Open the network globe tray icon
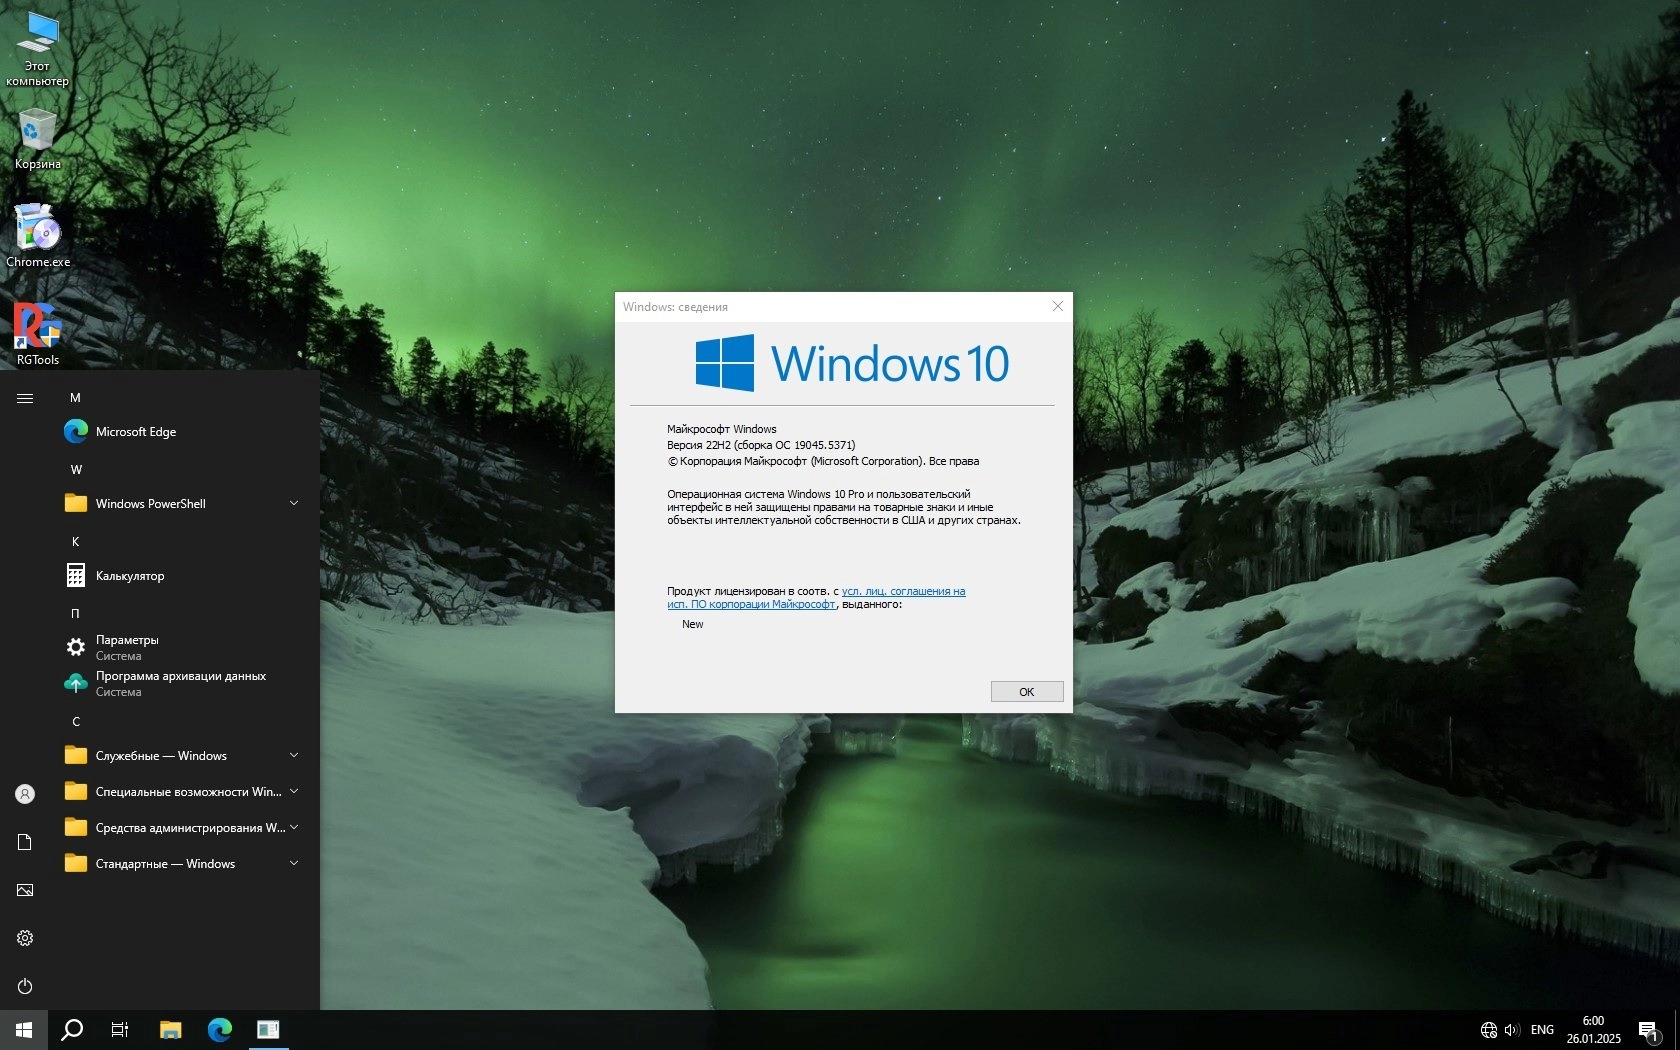 (1489, 1030)
